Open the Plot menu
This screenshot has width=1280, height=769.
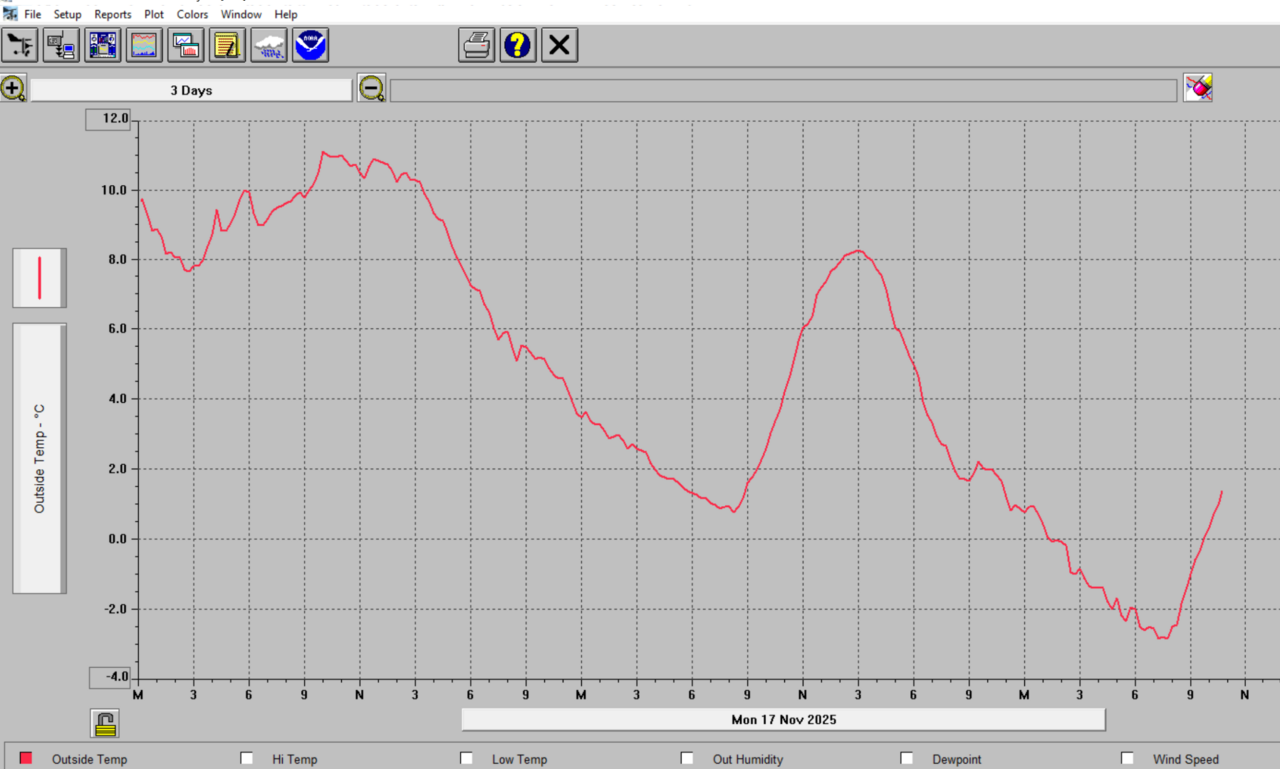coord(154,15)
